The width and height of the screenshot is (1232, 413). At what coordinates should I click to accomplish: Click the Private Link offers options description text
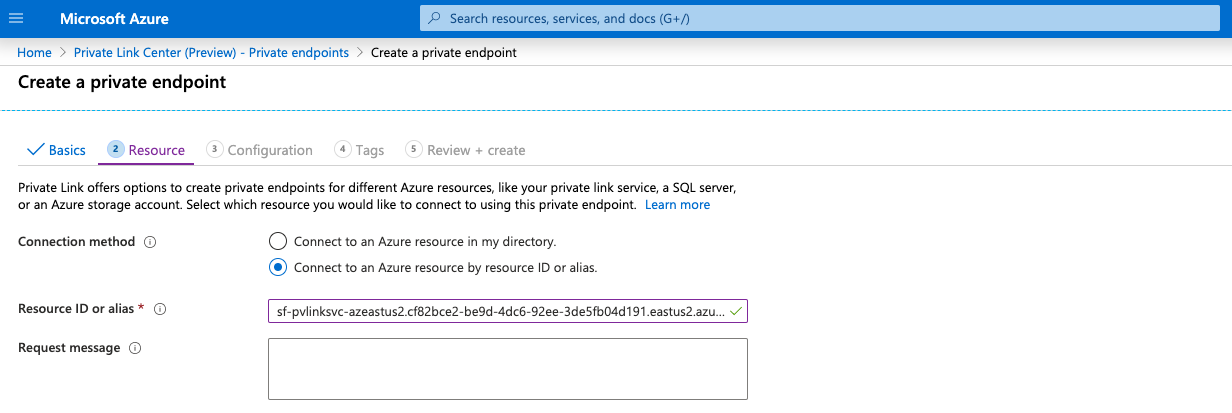click(378, 196)
